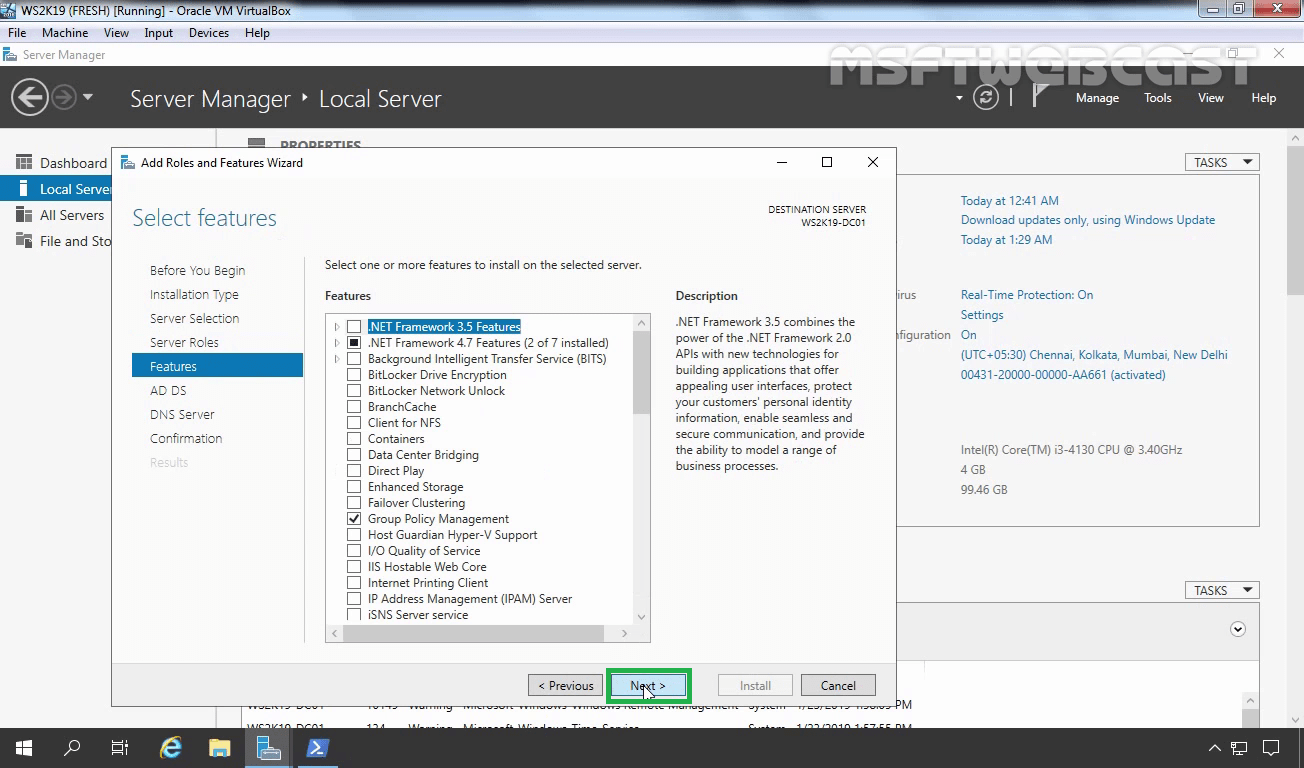Viewport: 1304px width, 768px height.
Task: Click features list horizontal scrollbar thumb
Action: click(x=473, y=633)
